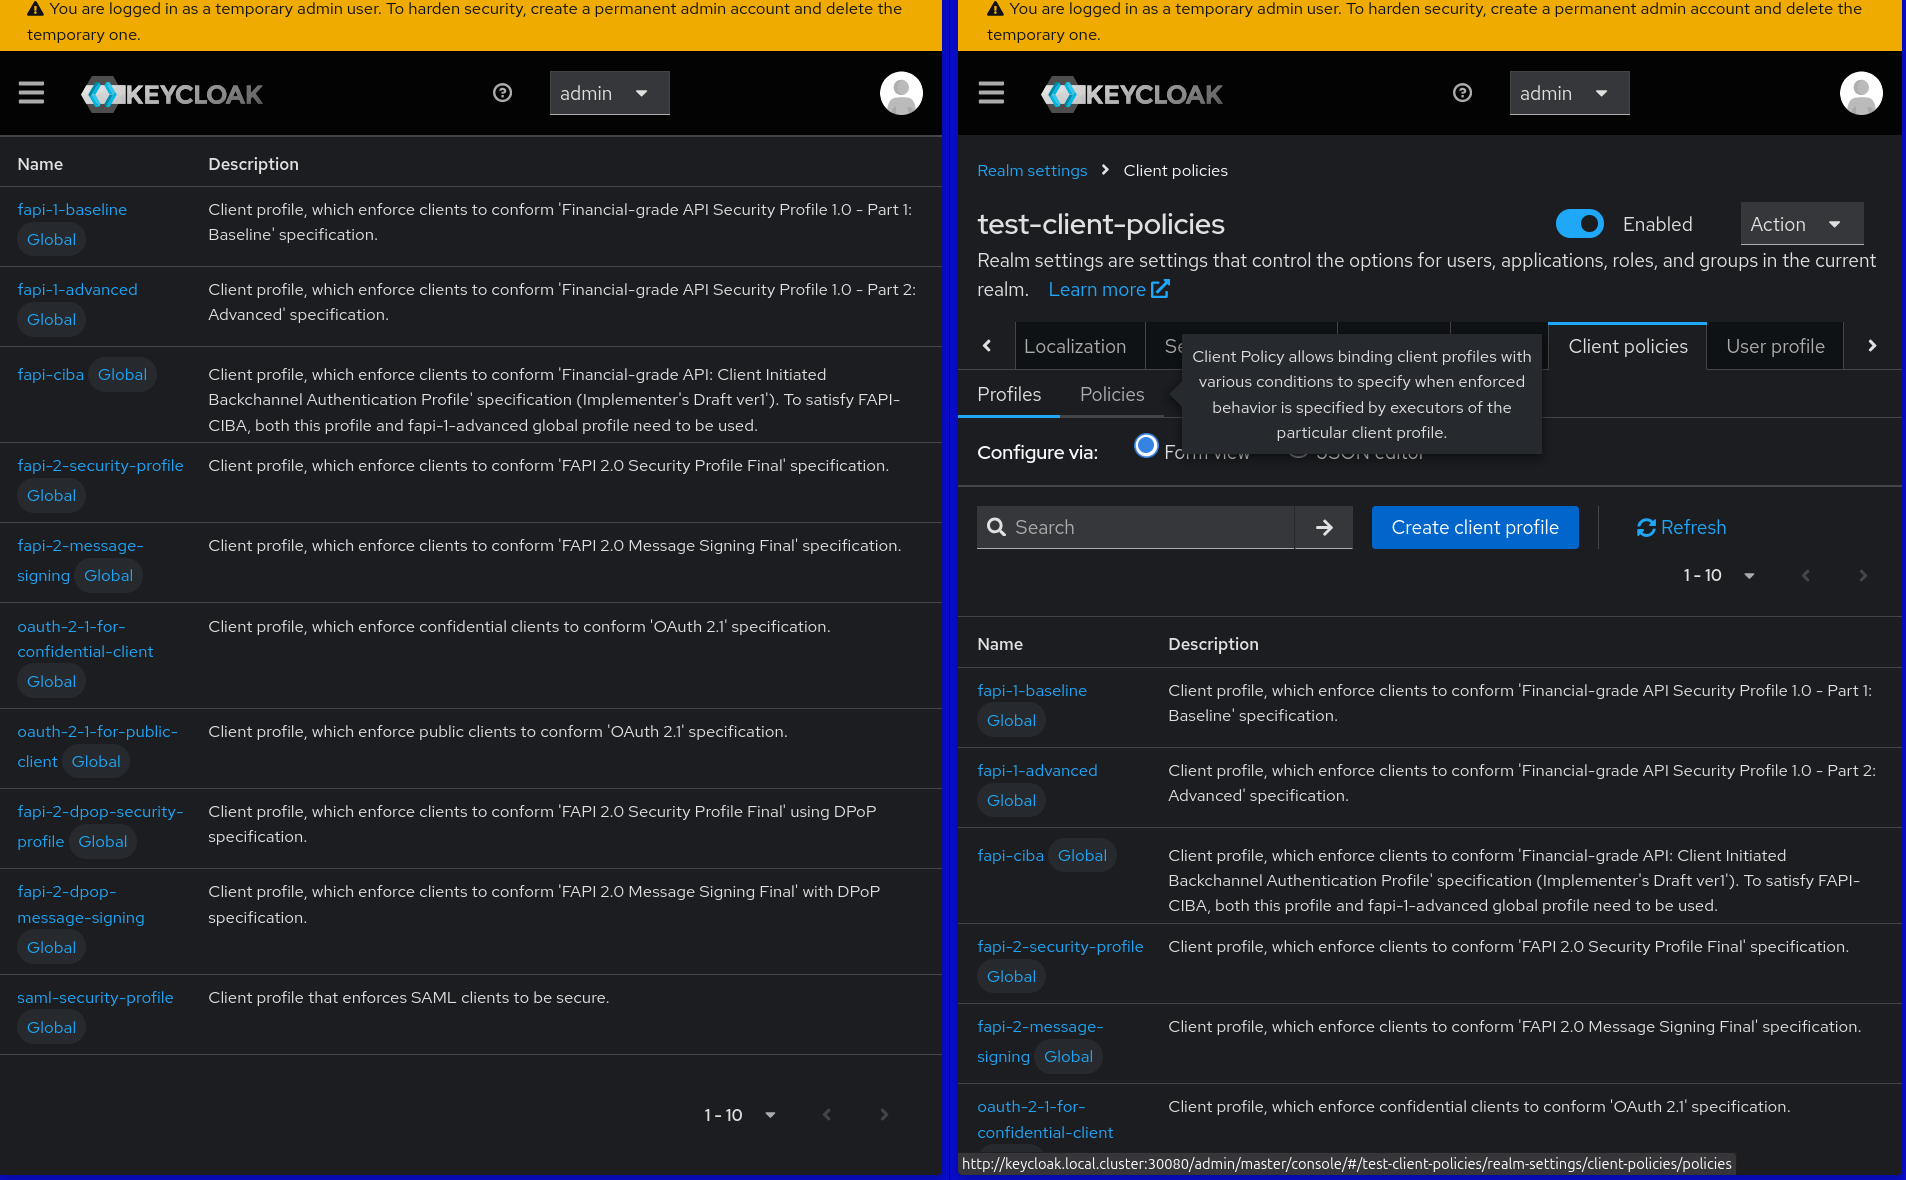This screenshot has height=1180, width=1906.
Task: Open 1 - 10 pagination dropdown in left window
Action: pos(740,1115)
